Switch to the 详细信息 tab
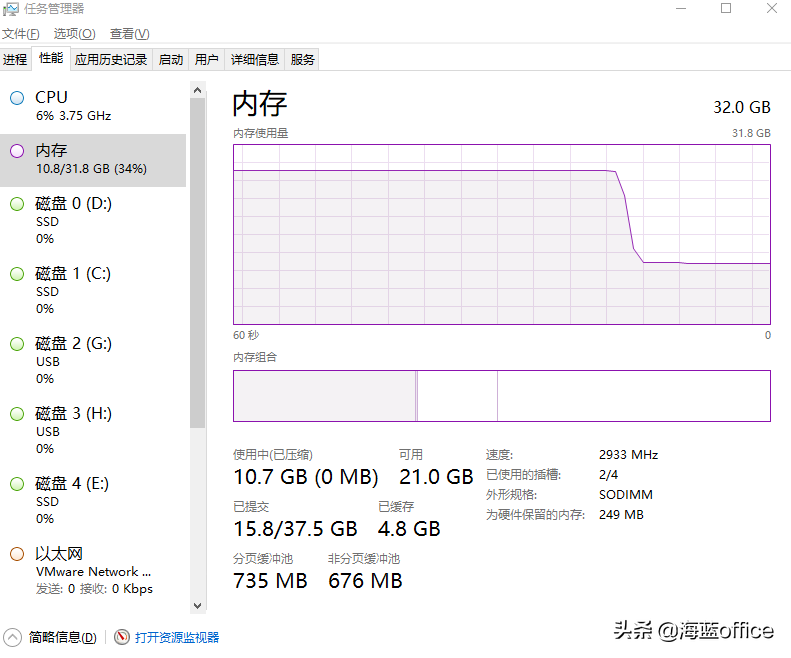Image resolution: width=791 pixels, height=658 pixels. 255,60
